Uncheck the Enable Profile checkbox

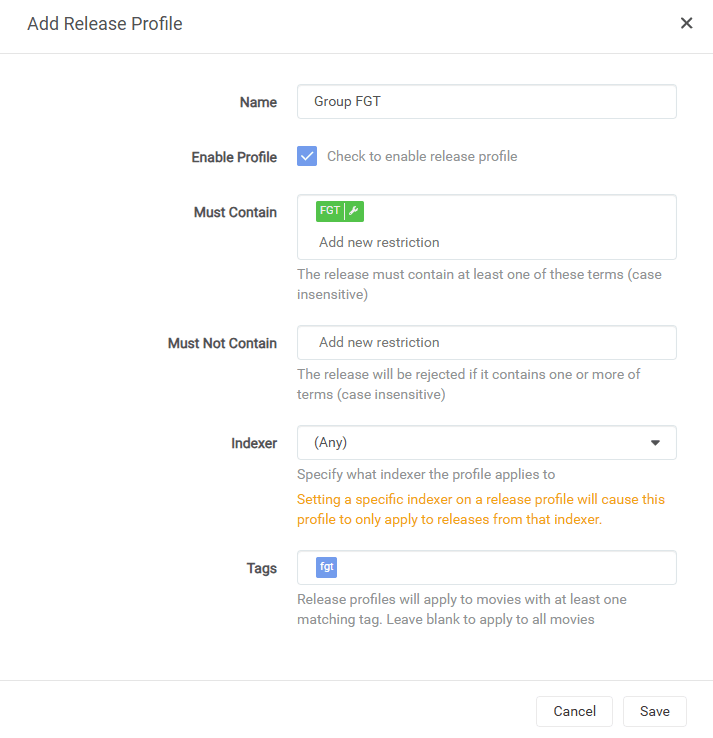click(x=307, y=156)
